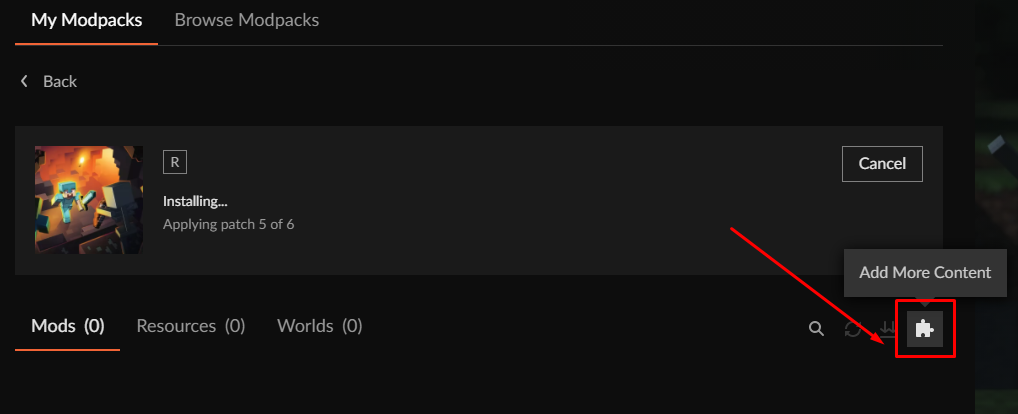Click the background artwork on the right edge
Image resolution: width=1018 pixels, height=414 pixels.
click(x=995, y=200)
